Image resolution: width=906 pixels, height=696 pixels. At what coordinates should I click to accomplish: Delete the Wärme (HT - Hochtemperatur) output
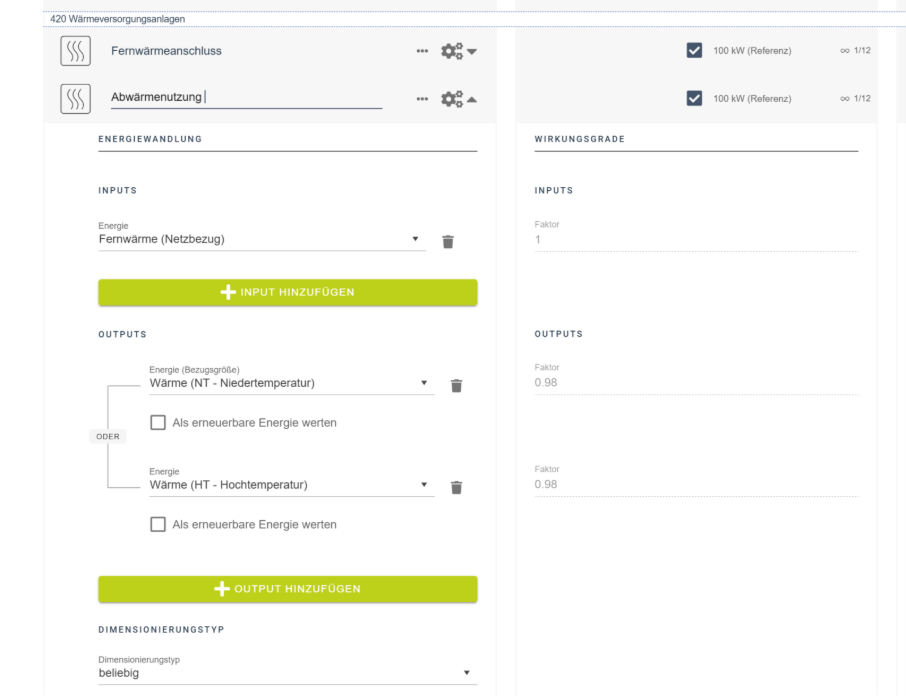tap(456, 487)
